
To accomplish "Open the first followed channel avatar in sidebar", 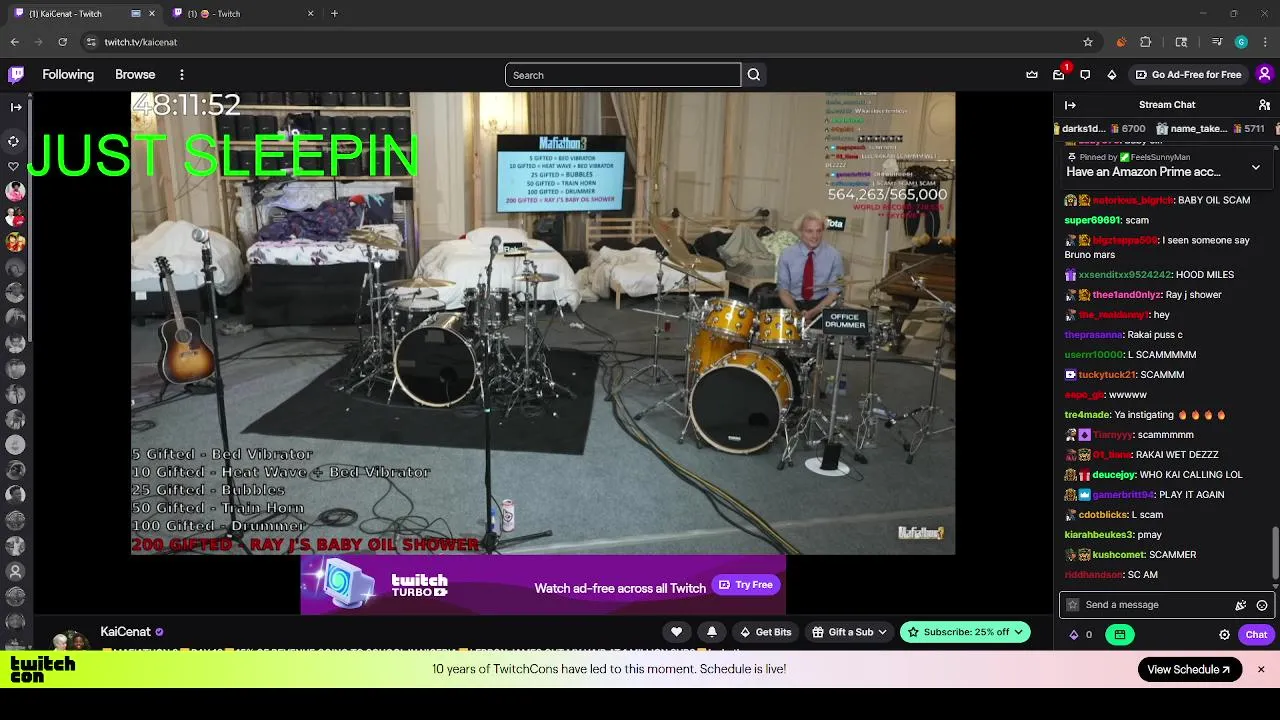I will 15,191.
